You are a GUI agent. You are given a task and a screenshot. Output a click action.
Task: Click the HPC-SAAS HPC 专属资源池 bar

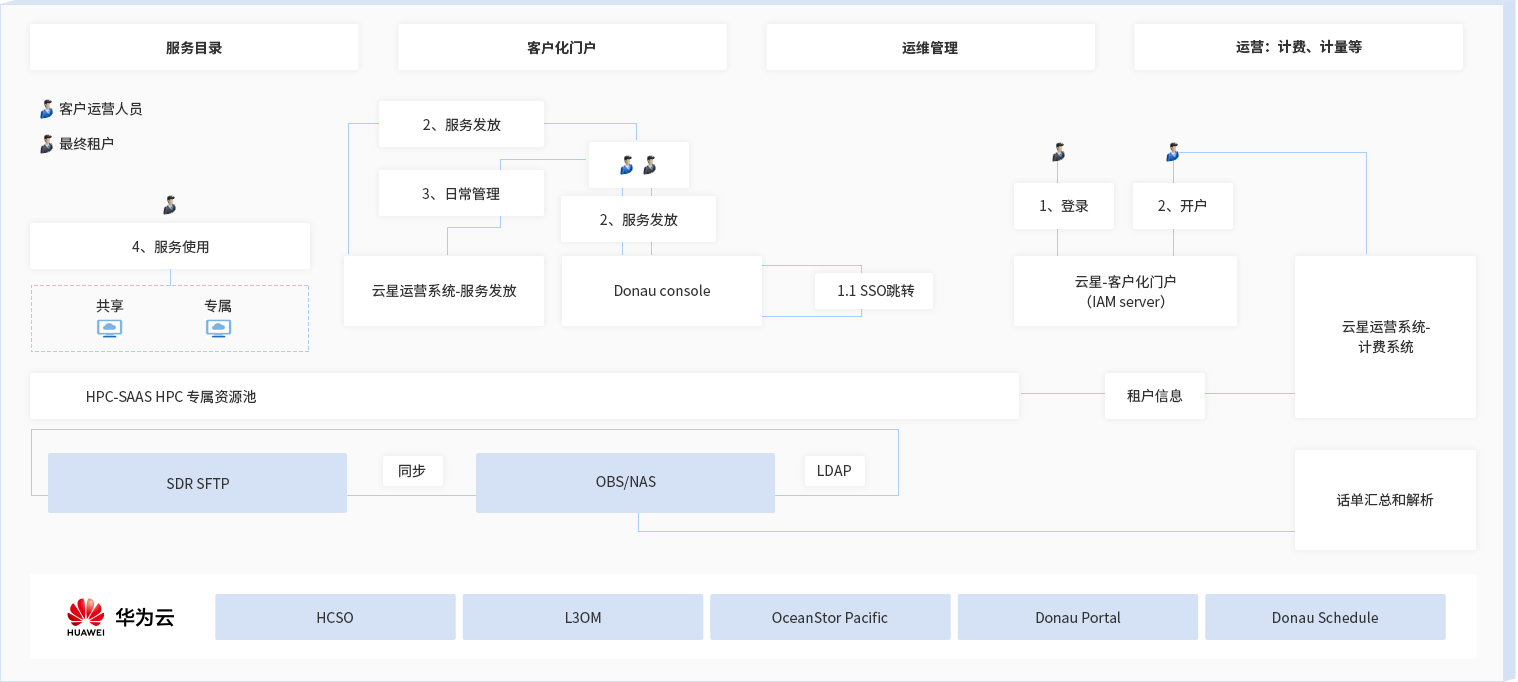[x=524, y=396]
